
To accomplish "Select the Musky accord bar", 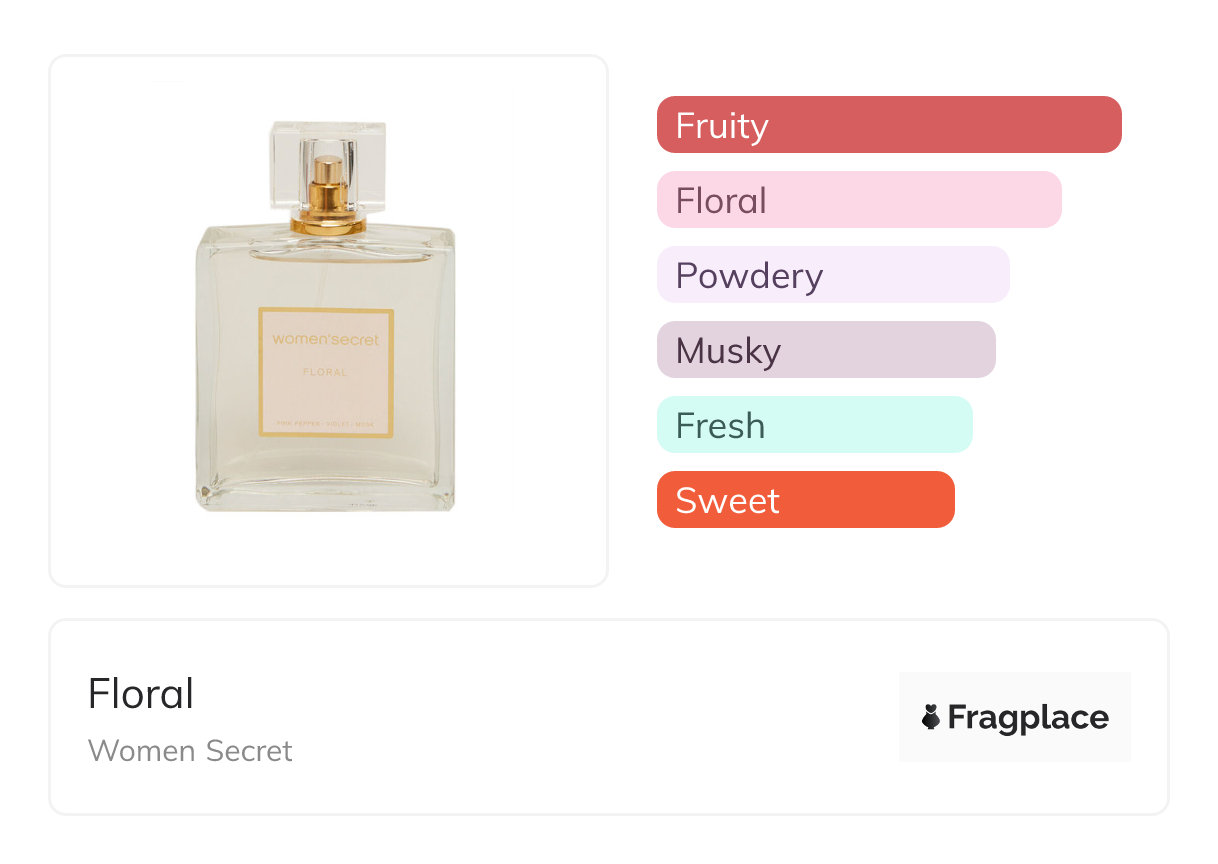I will tap(825, 350).
